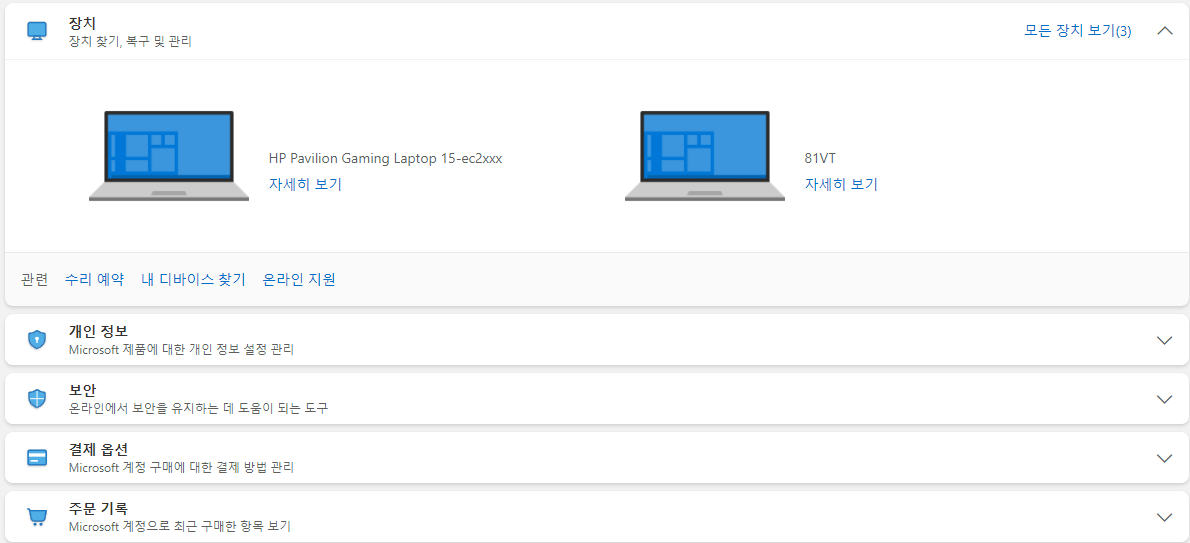Click the HP Pavilion Gaming Laptop 15-ec2xxx name
The width and height of the screenshot is (1190, 543).
click(386, 159)
